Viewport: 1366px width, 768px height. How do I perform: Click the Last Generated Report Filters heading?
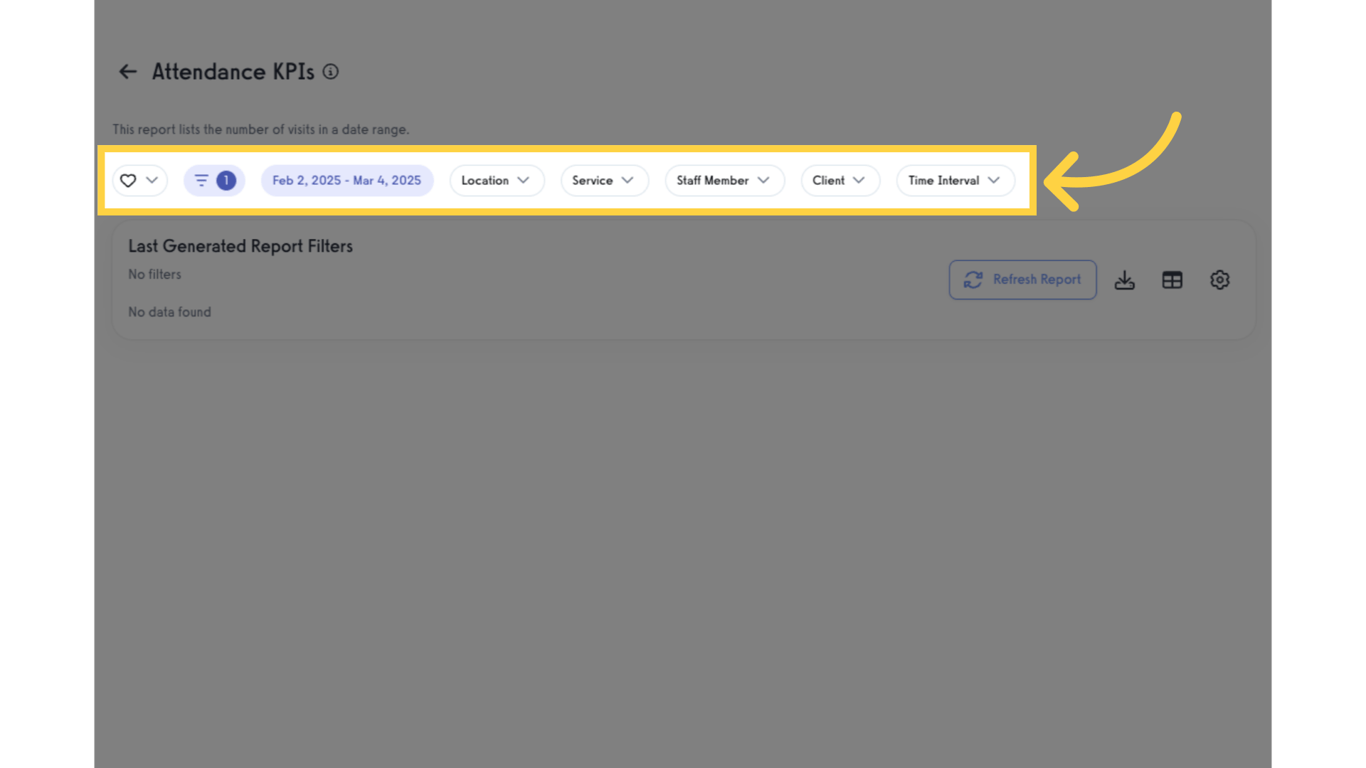240,246
